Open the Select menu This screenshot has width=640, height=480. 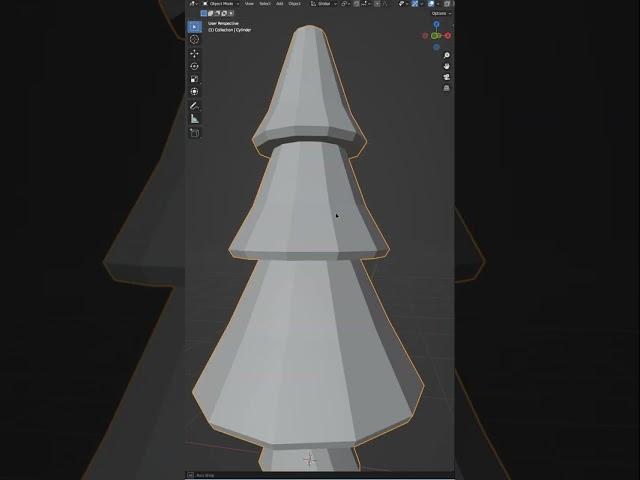pyautogui.click(x=265, y=4)
